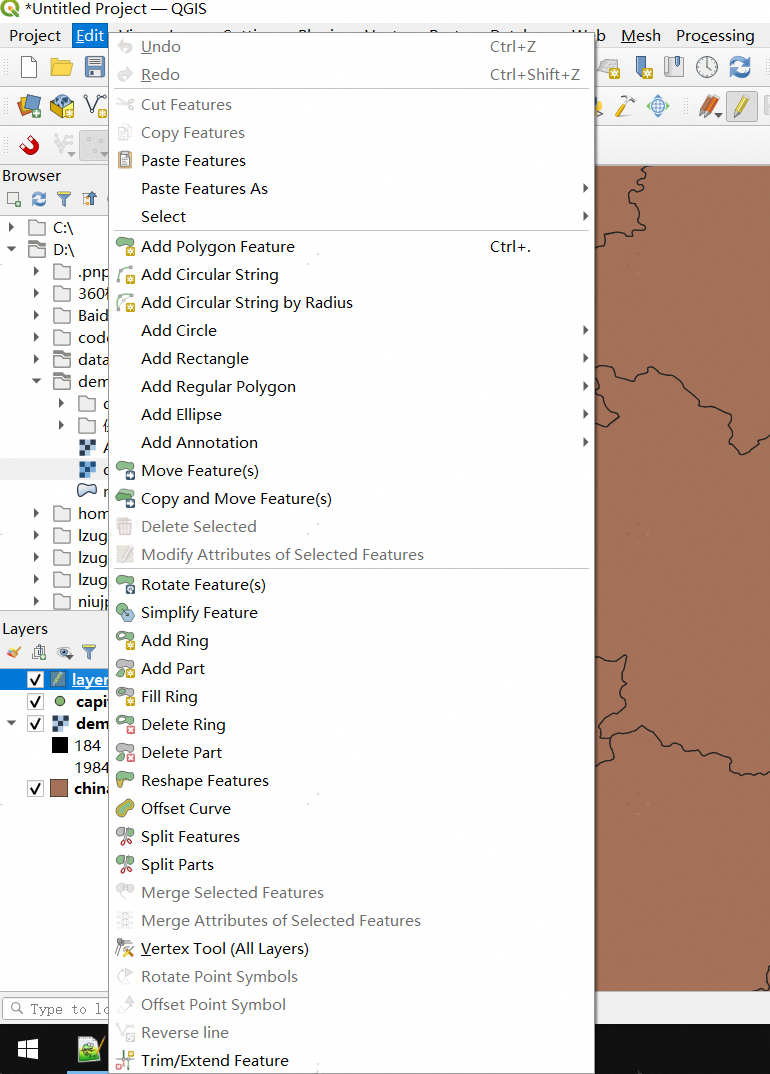Uncheck the china layer visibility checkbox
The image size is (770, 1074).
(35, 789)
